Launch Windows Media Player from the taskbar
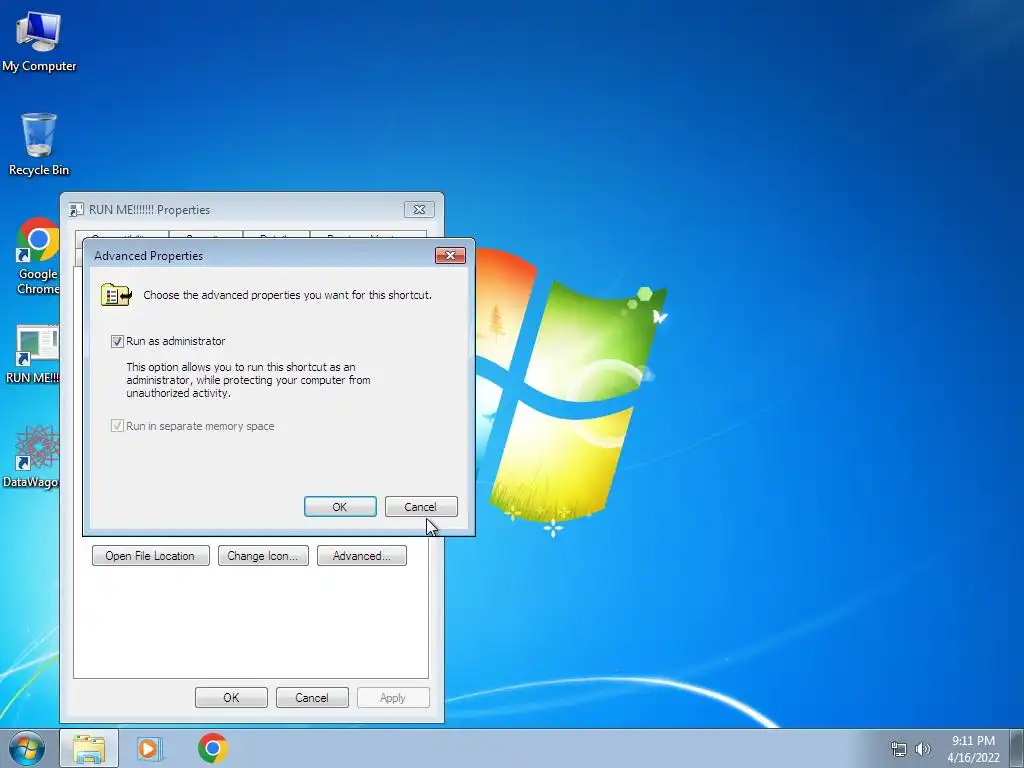The image size is (1024, 768). 150,748
